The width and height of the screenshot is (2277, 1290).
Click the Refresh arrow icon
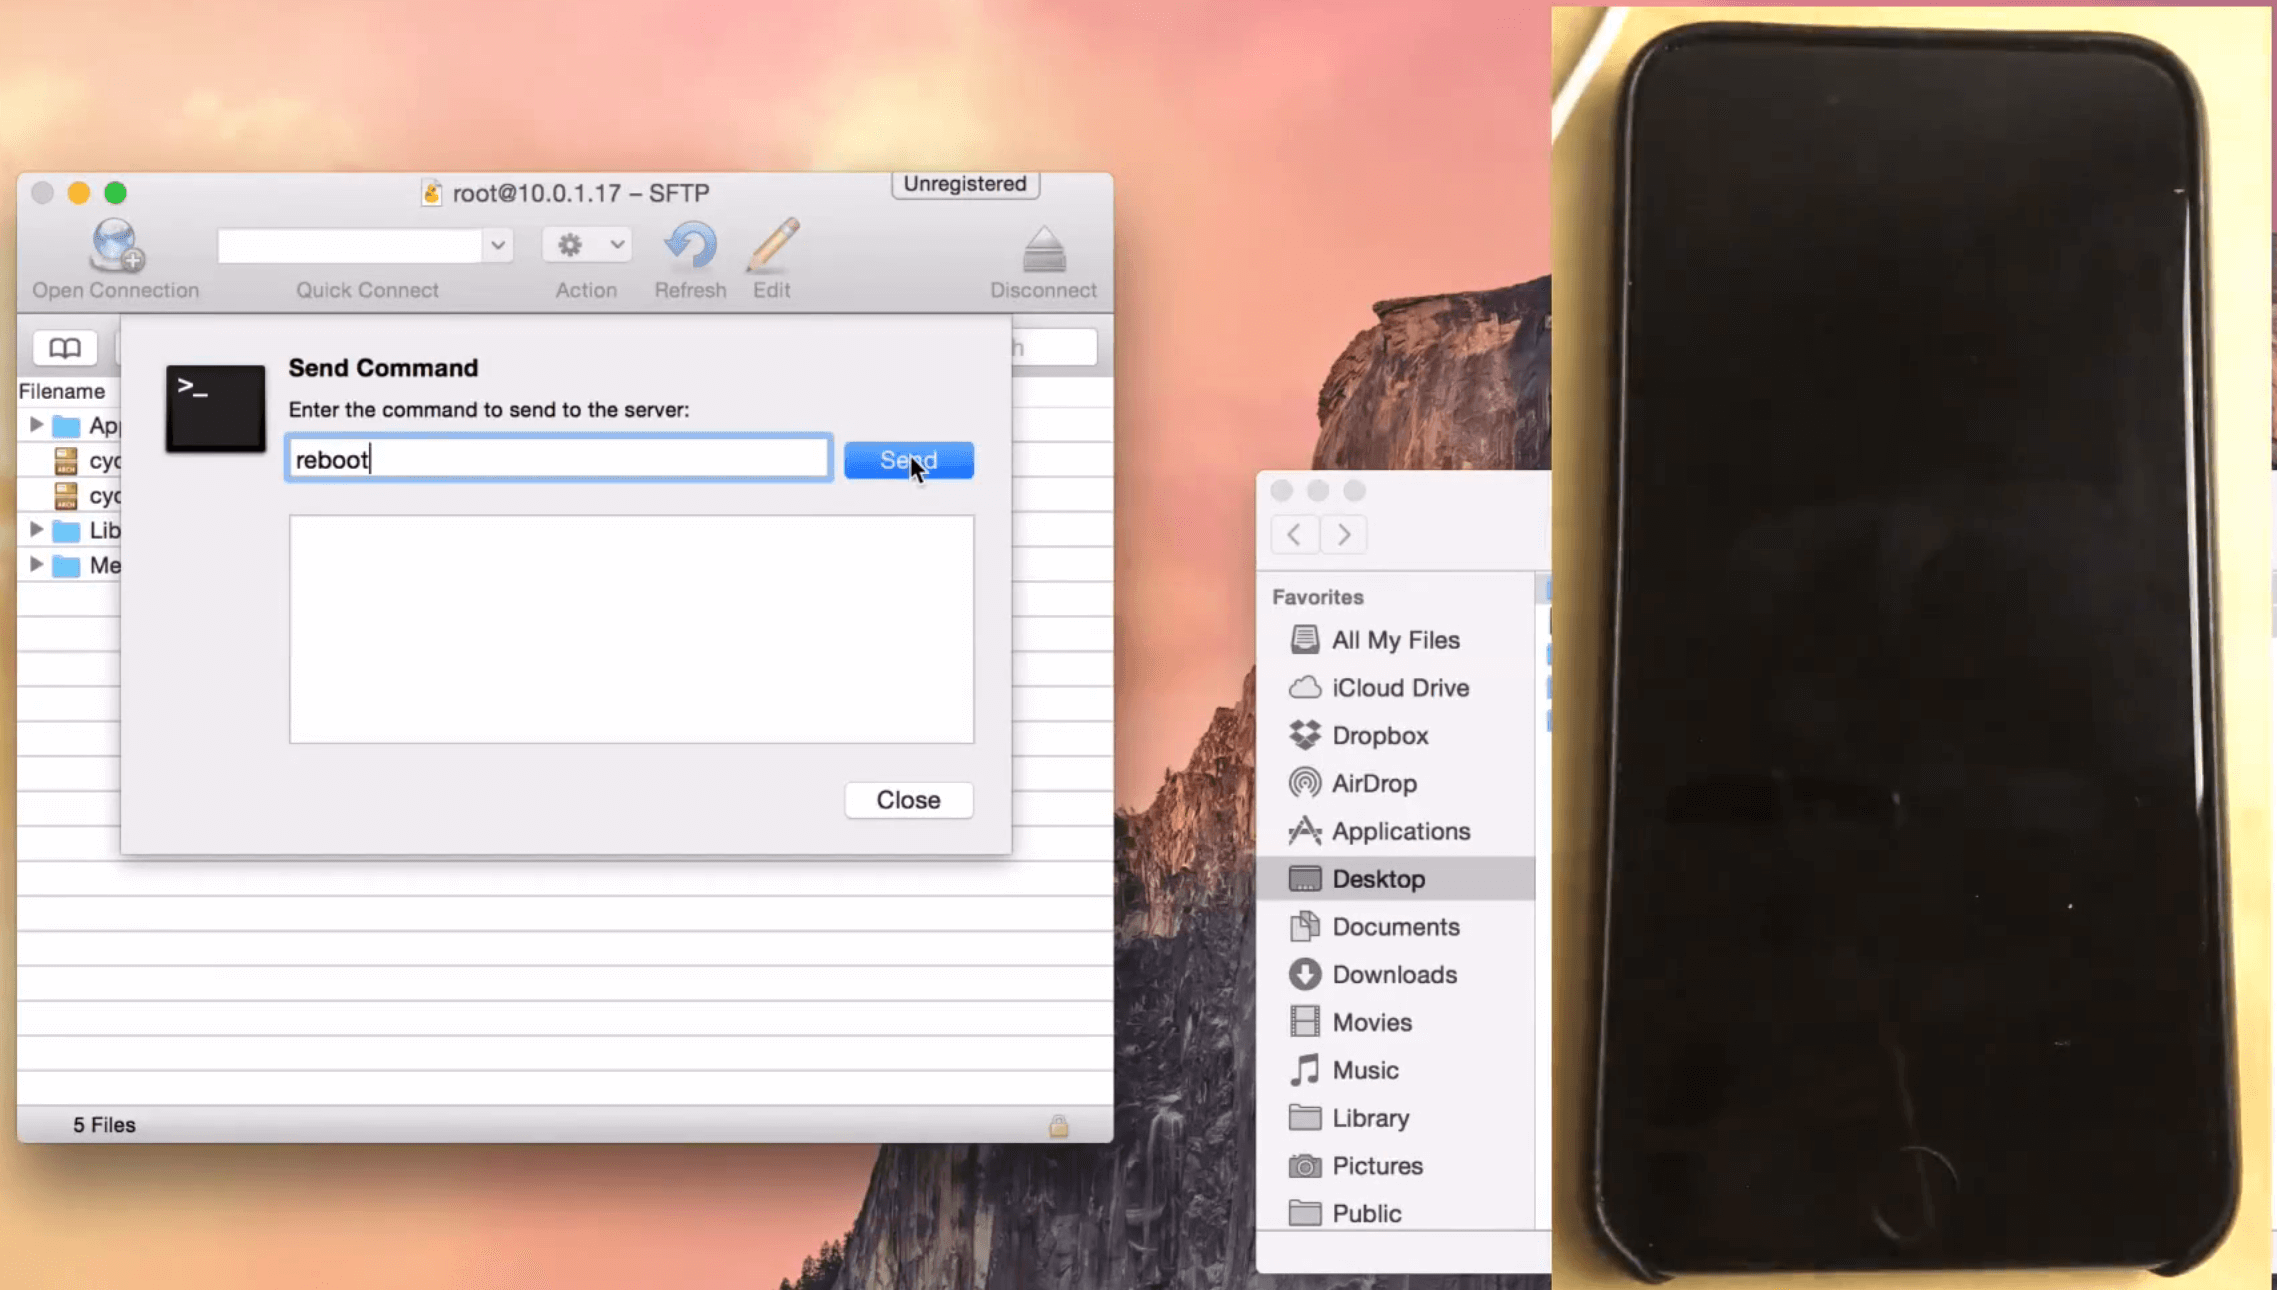(690, 246)
